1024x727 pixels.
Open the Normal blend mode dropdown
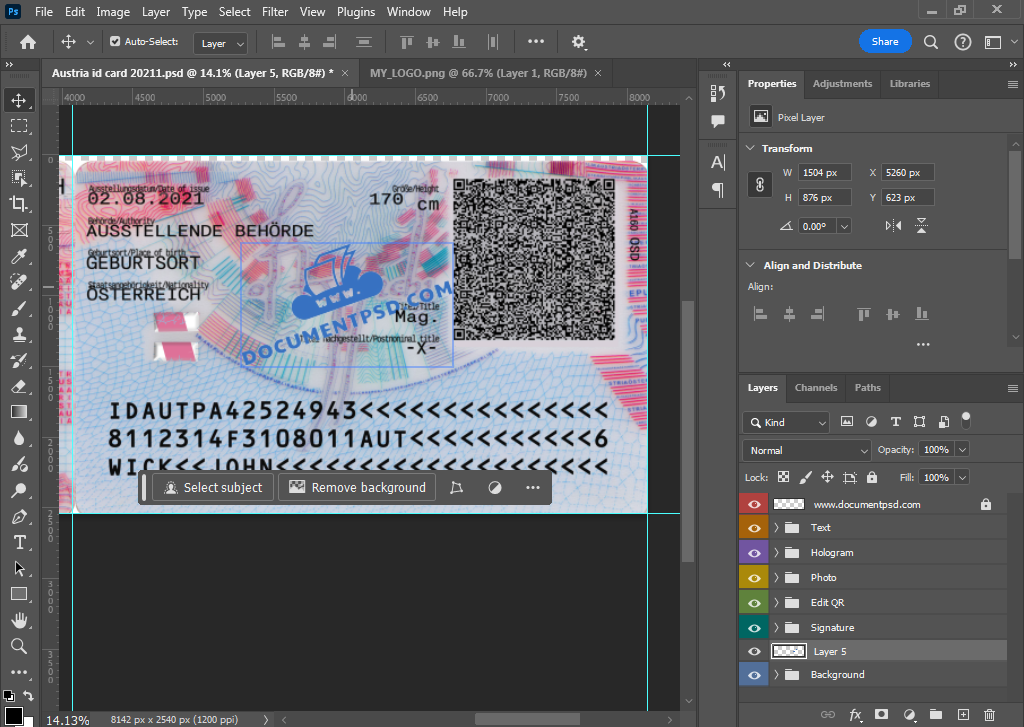tap(807, 450)
